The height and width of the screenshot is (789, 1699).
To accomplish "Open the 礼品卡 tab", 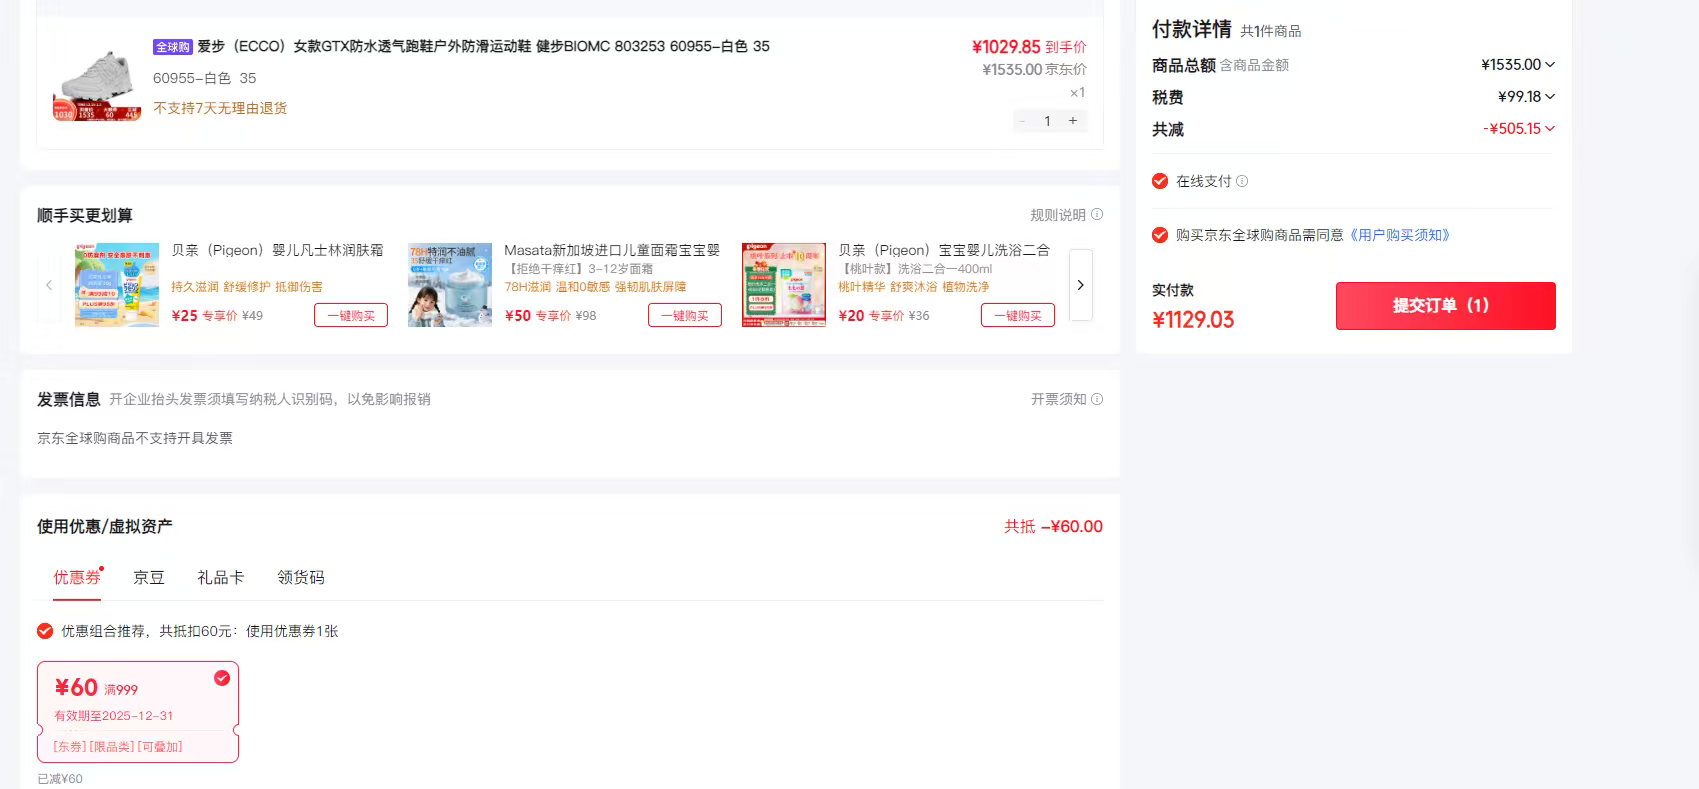I will pyautogui.click(x=221, y=577).
